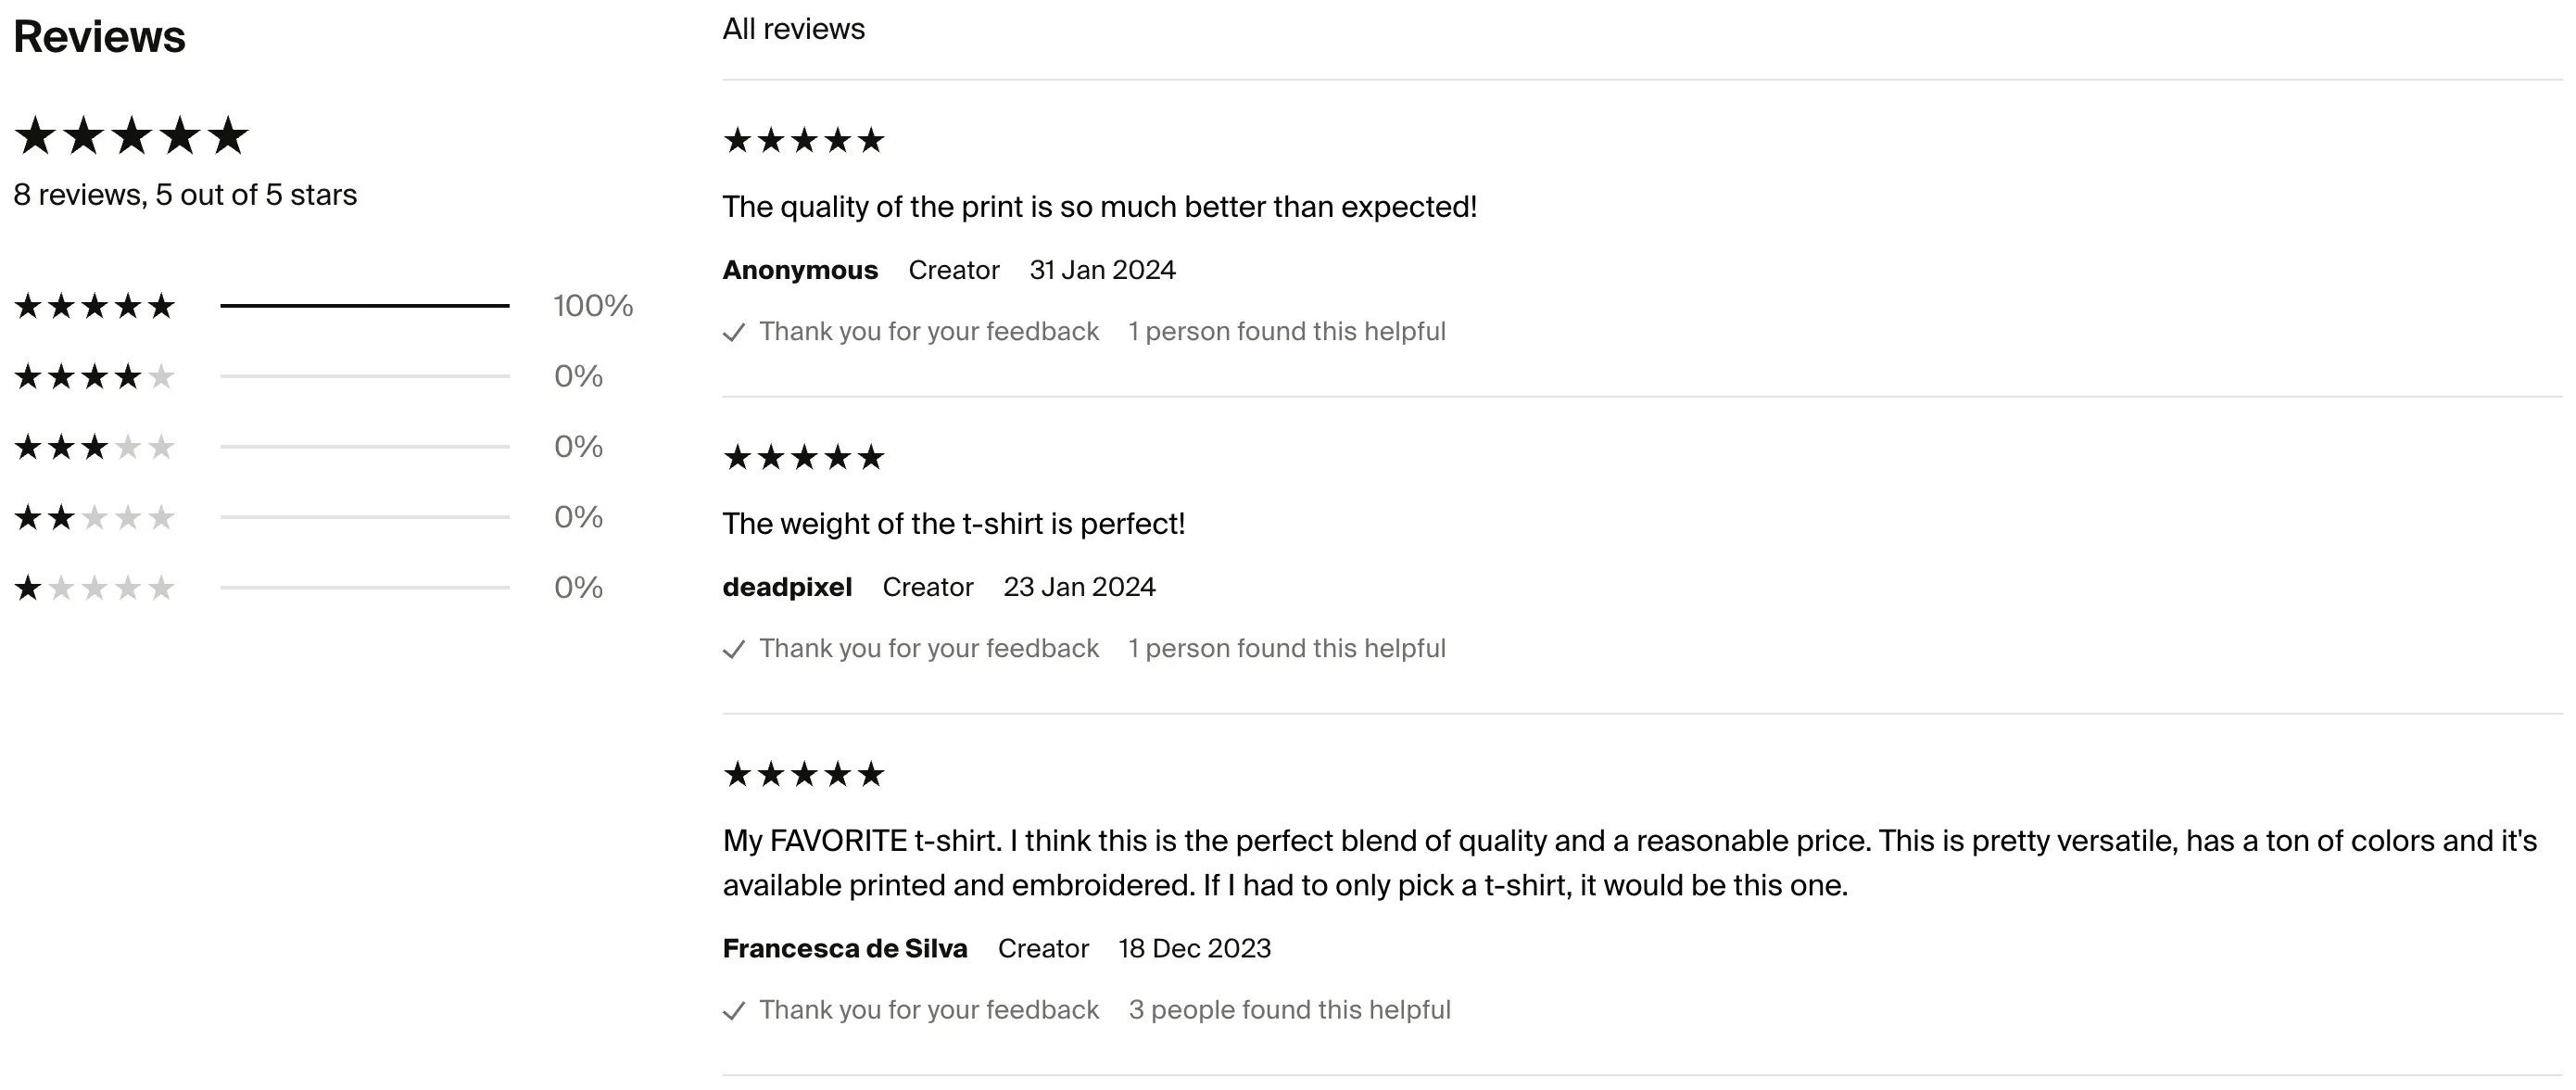Click the five-star icon on Anonymous review
Screen dimensions: 2576x1090
coord(803,140)
